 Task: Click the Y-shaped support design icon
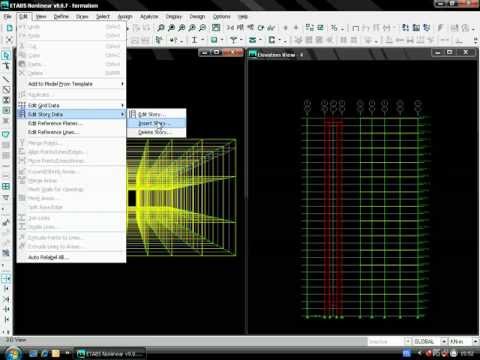[233, 40]
